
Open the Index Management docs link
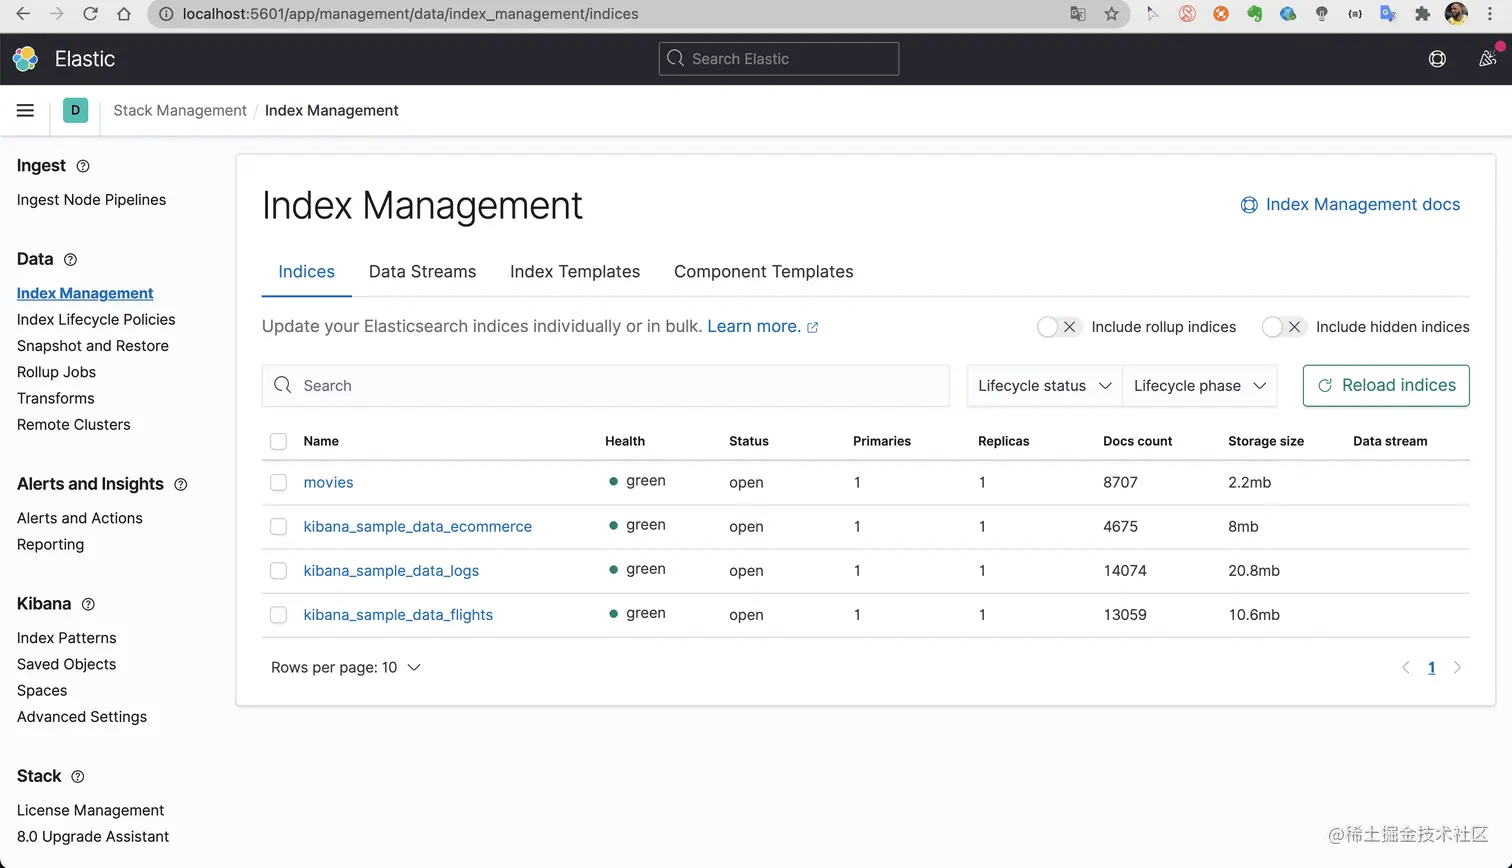(1350, 205)
